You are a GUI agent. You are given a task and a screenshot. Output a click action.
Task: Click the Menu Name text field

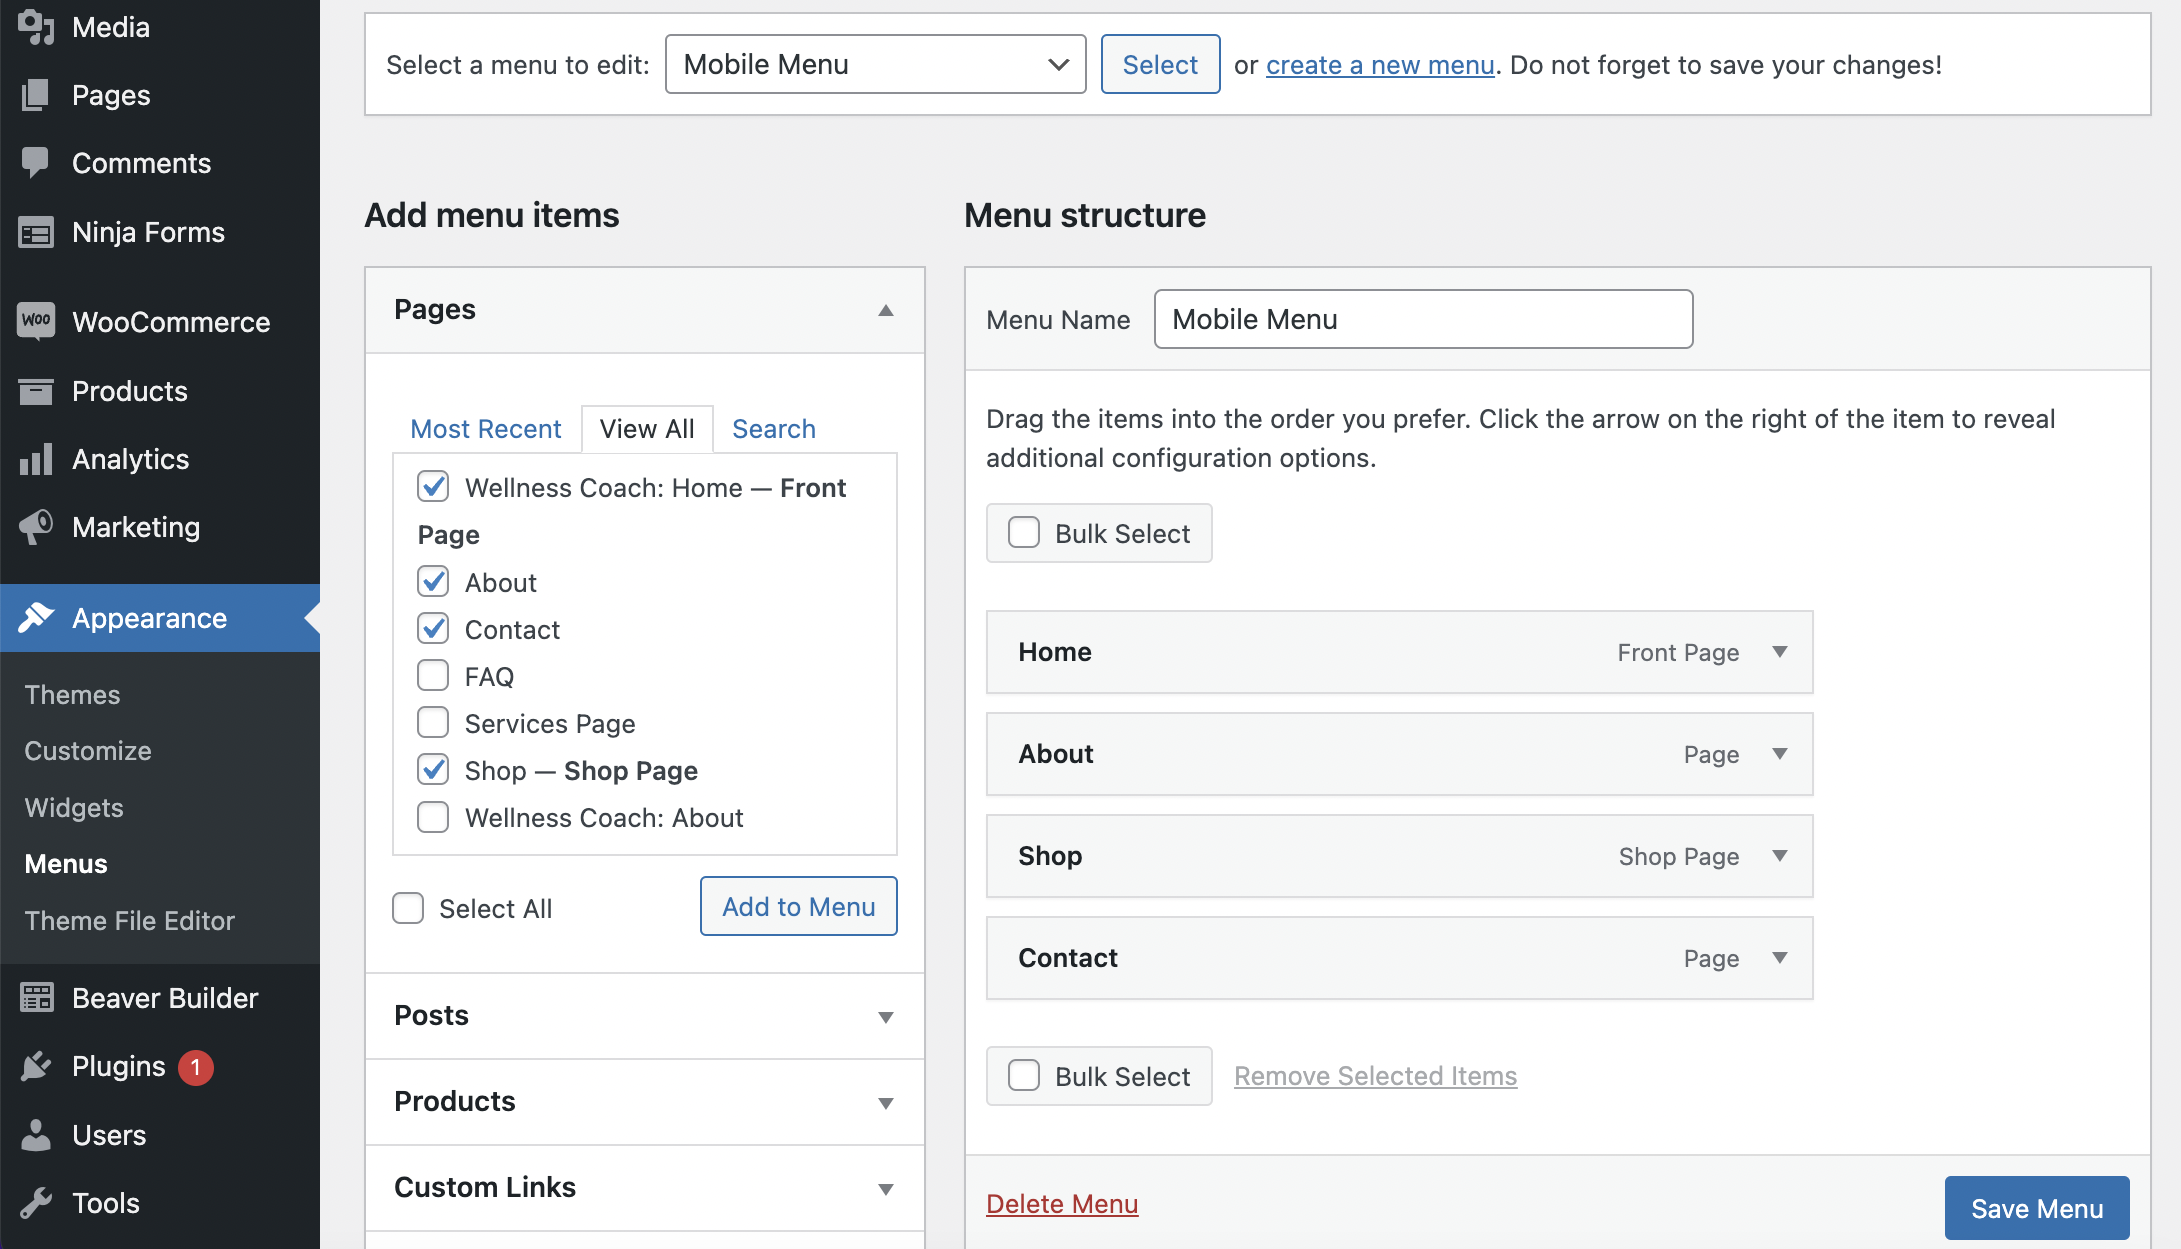click(1422, 320)
